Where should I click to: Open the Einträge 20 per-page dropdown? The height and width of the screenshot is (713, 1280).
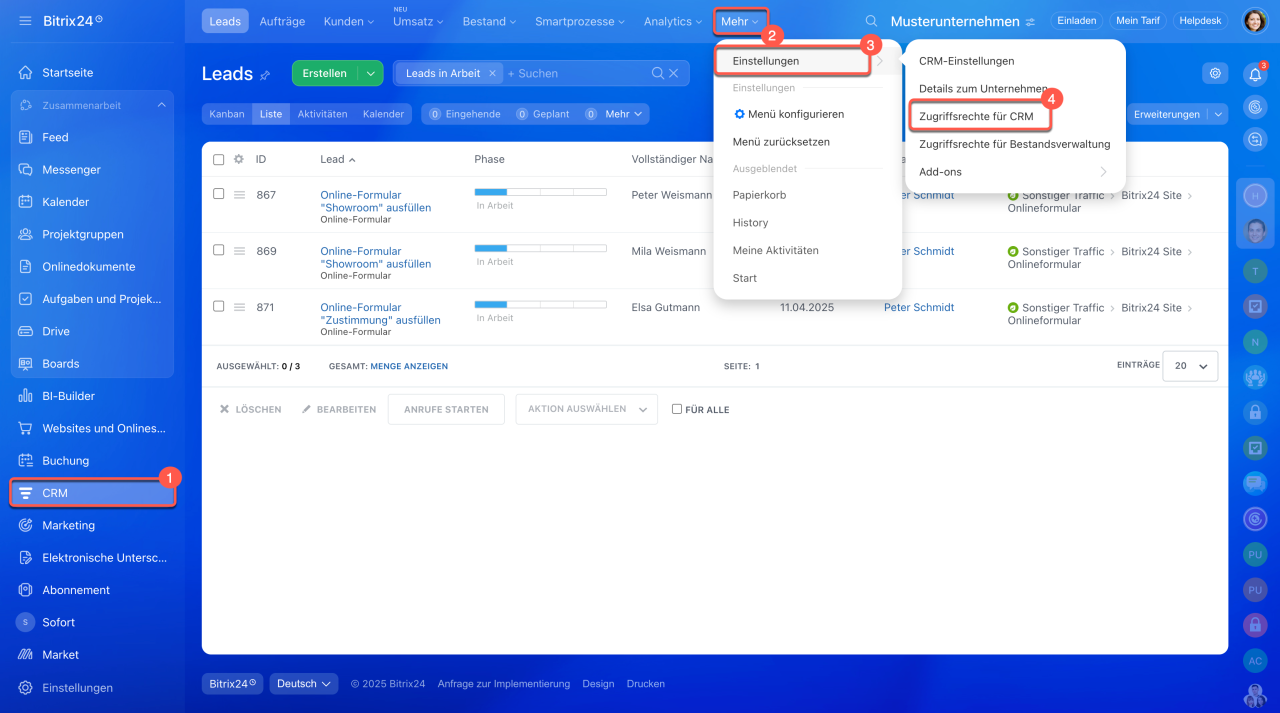tap(1190, 366)
